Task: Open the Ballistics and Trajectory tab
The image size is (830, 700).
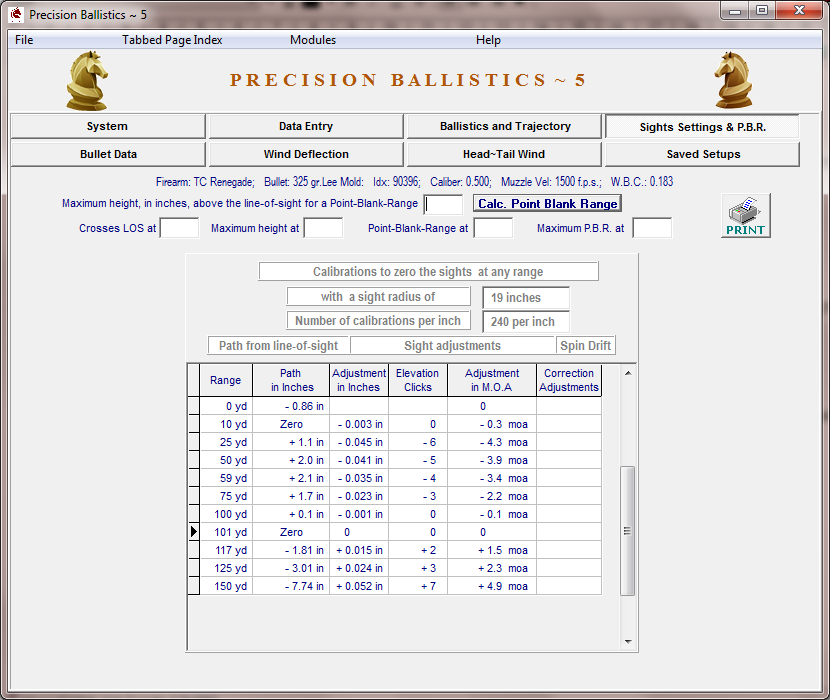Action: 505,126
